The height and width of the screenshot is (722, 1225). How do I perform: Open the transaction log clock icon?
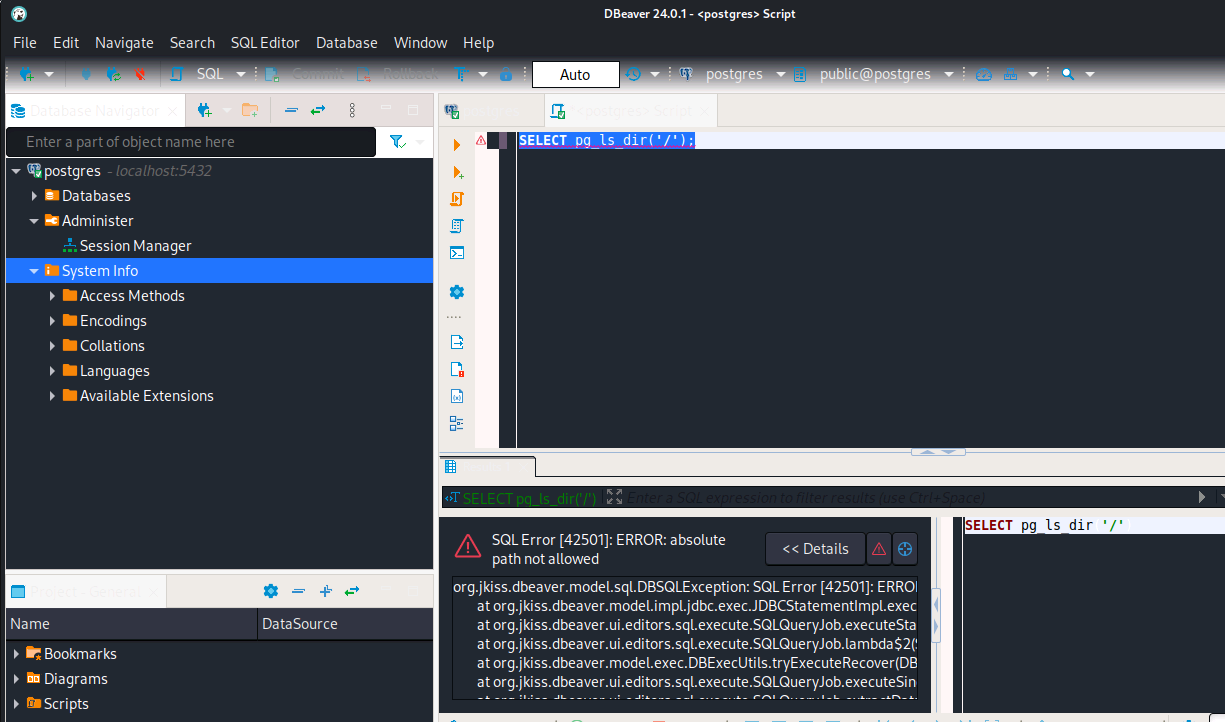[x=633, y=74]
